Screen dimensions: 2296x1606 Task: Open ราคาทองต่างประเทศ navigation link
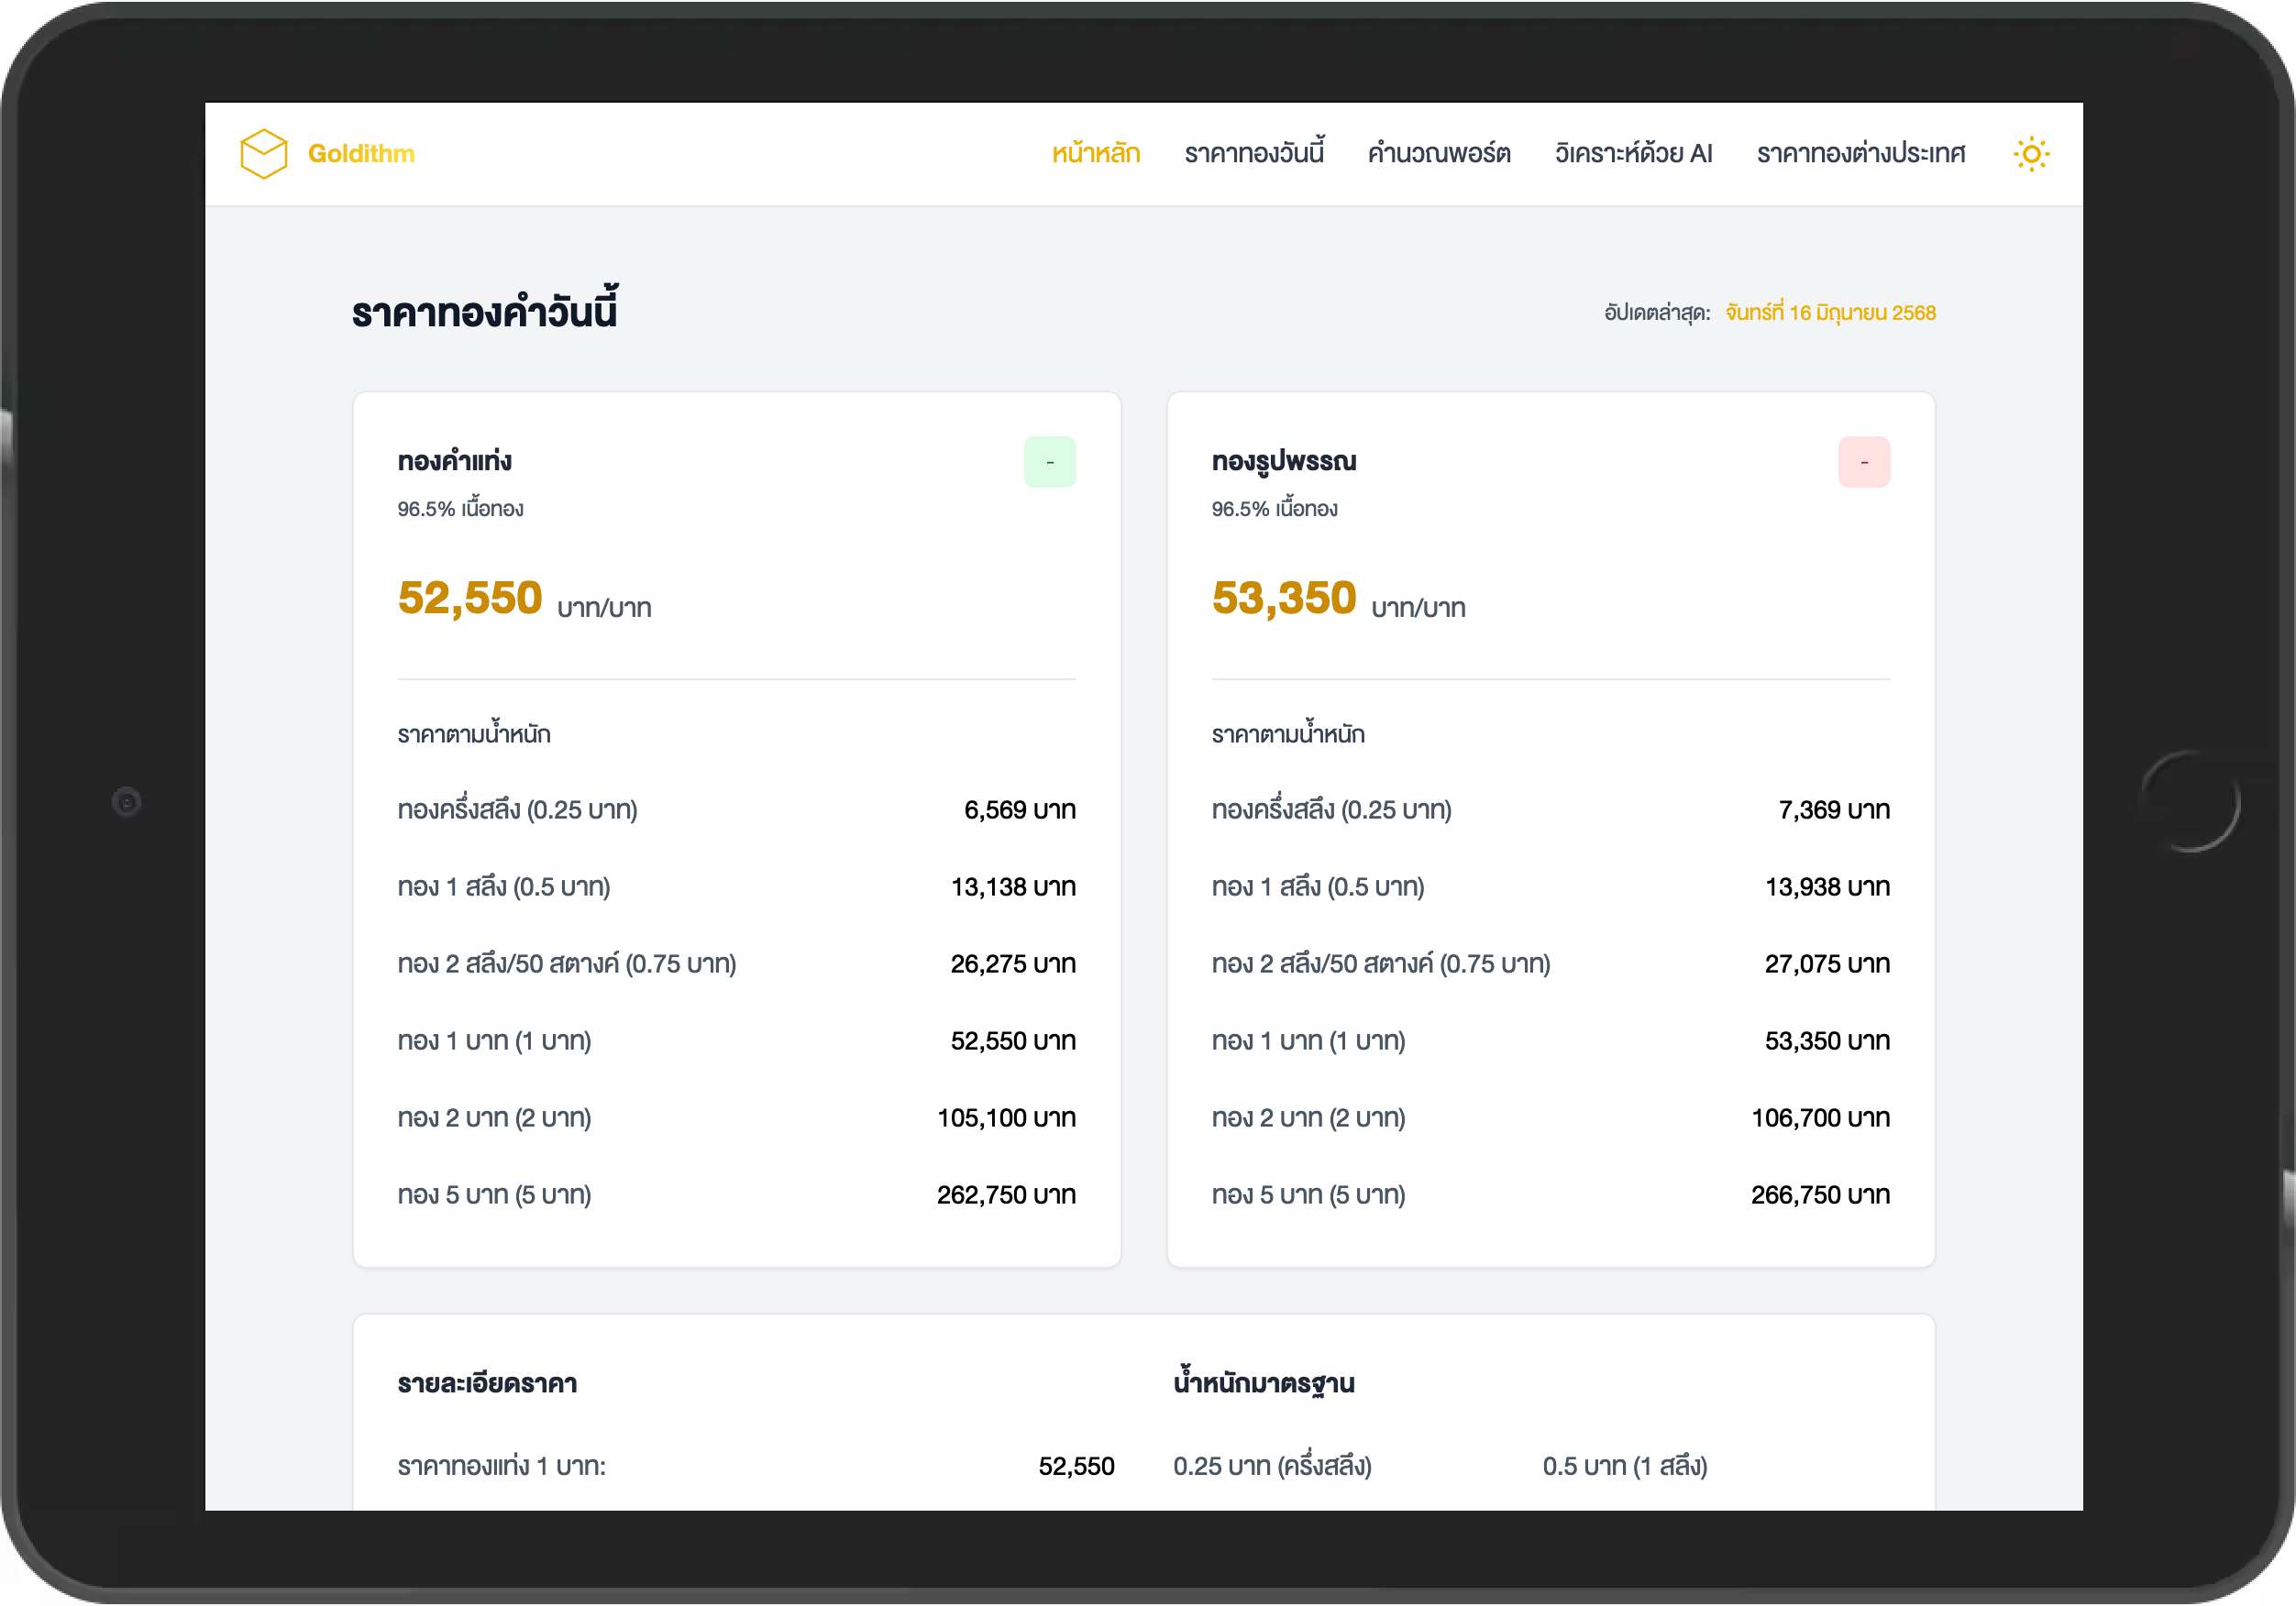pos(1860,153)
